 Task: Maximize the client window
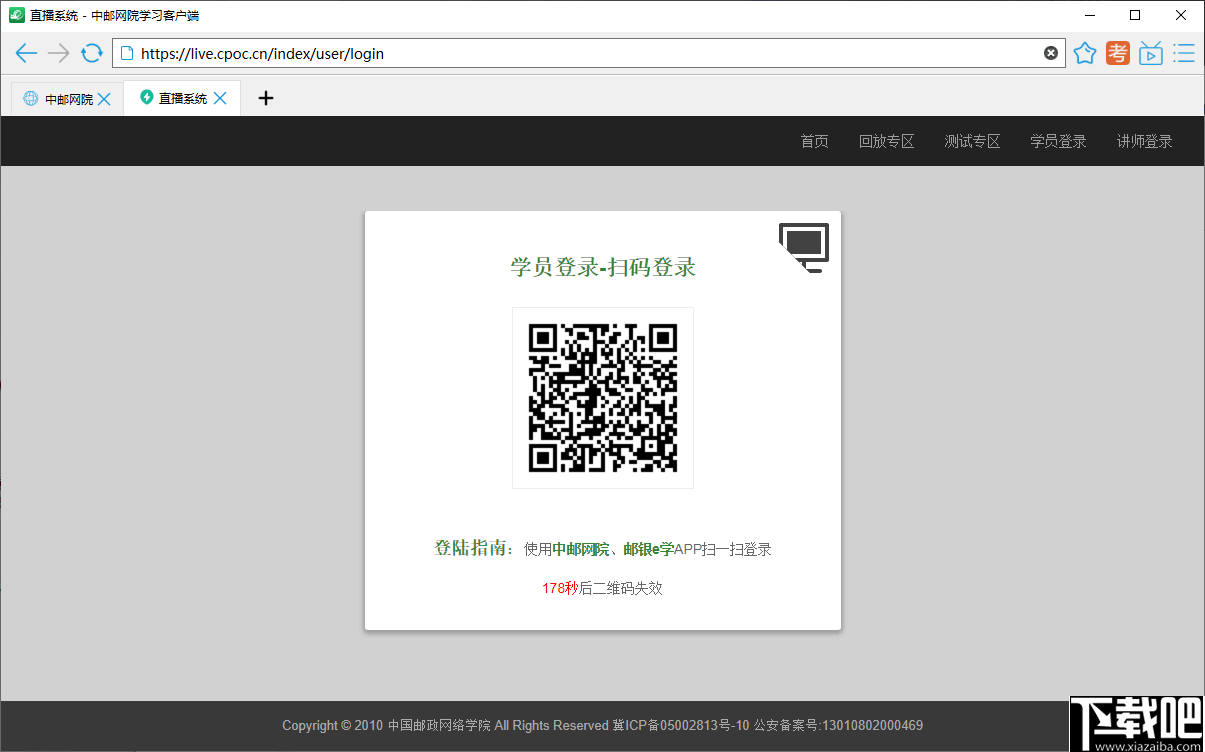tap(1135, 15)
